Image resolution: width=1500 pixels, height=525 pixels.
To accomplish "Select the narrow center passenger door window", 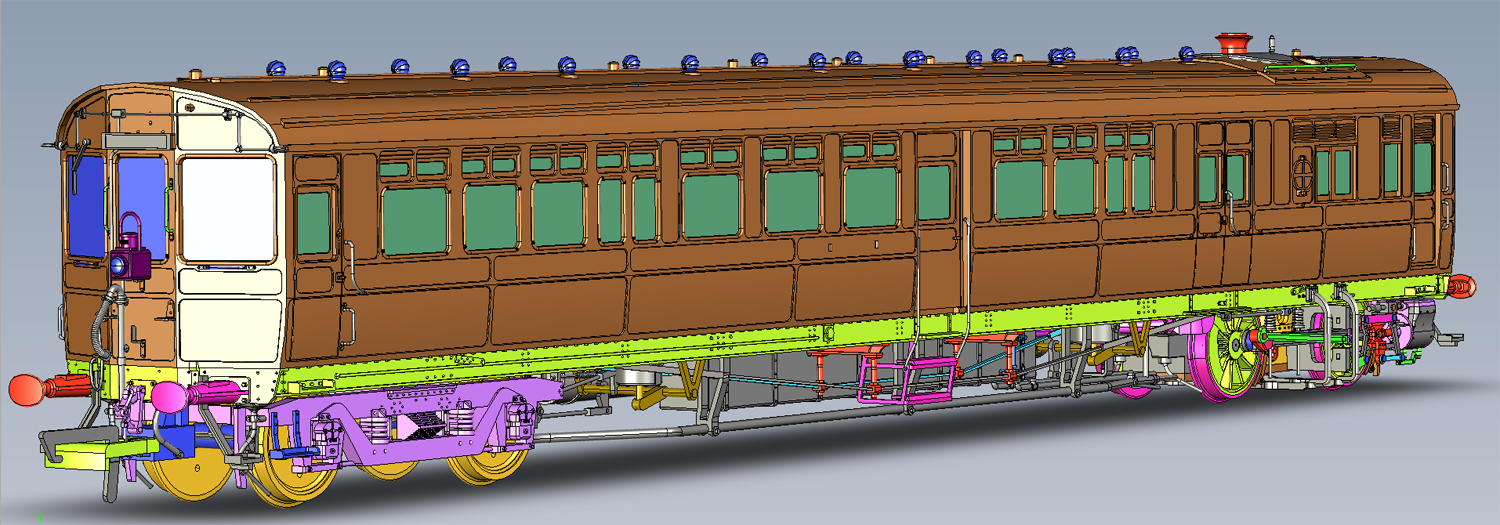I will pos(935,192).
